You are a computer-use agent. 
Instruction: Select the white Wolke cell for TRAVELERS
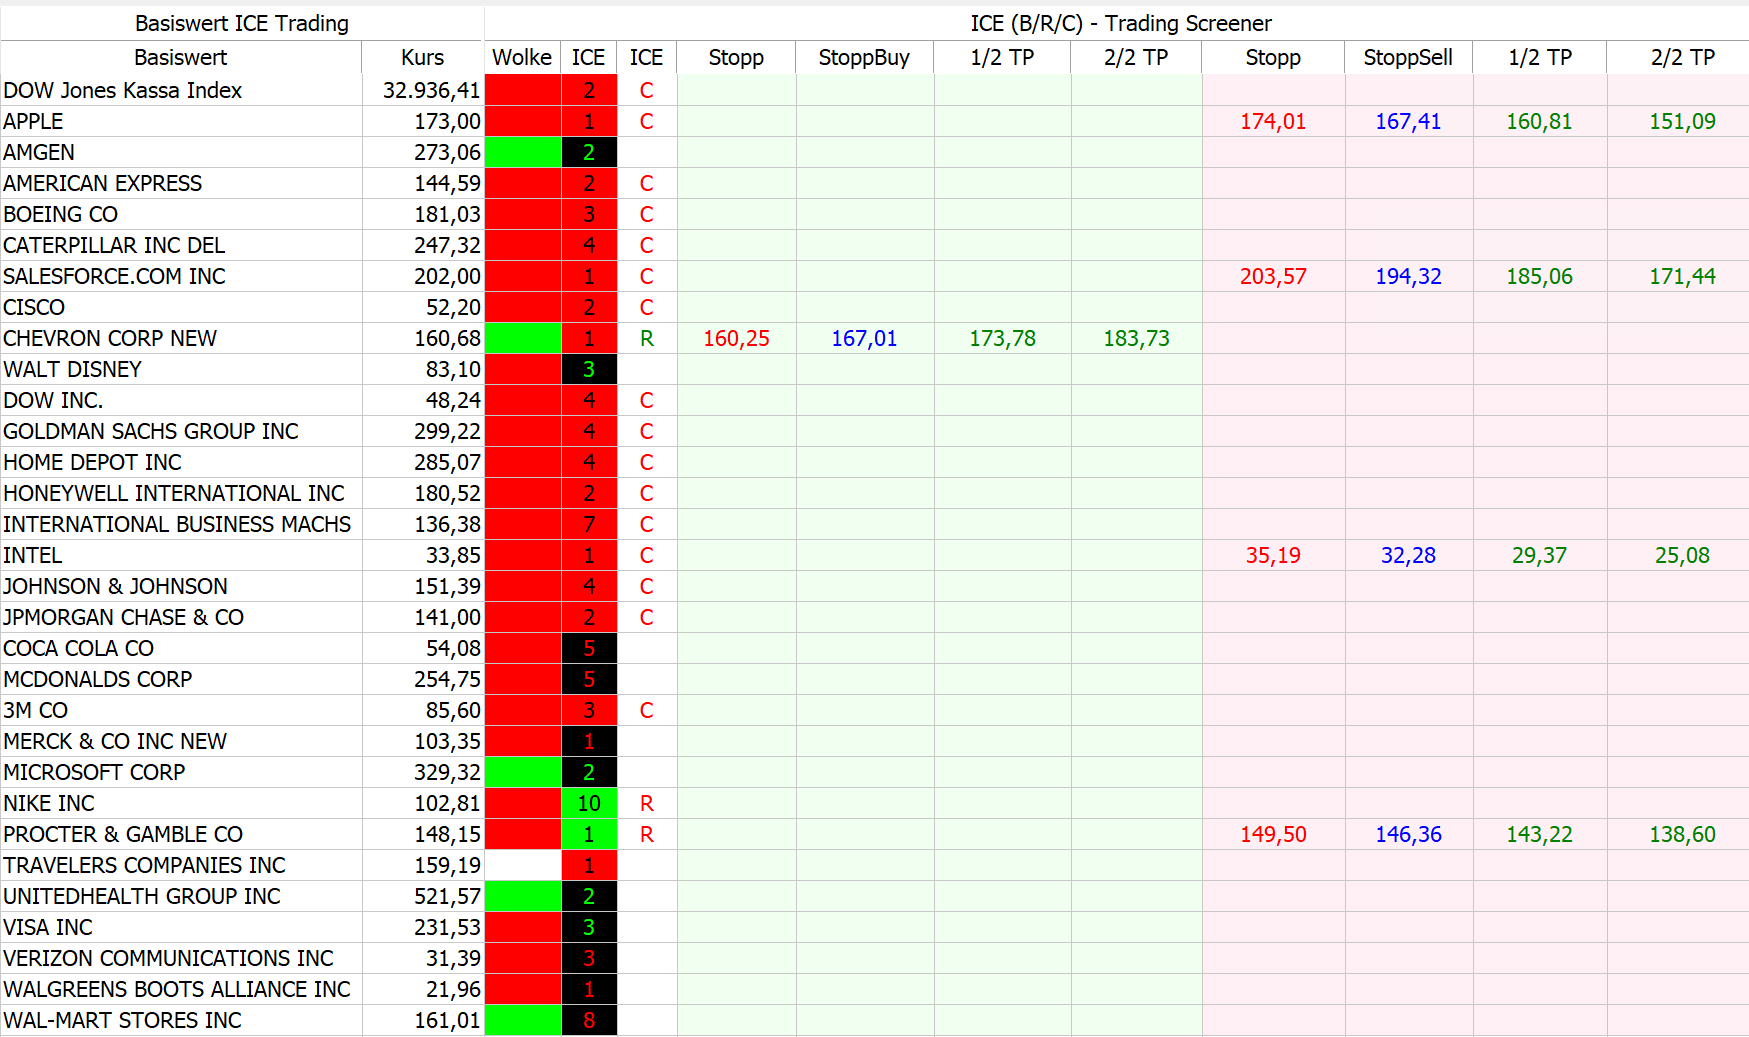523,865
